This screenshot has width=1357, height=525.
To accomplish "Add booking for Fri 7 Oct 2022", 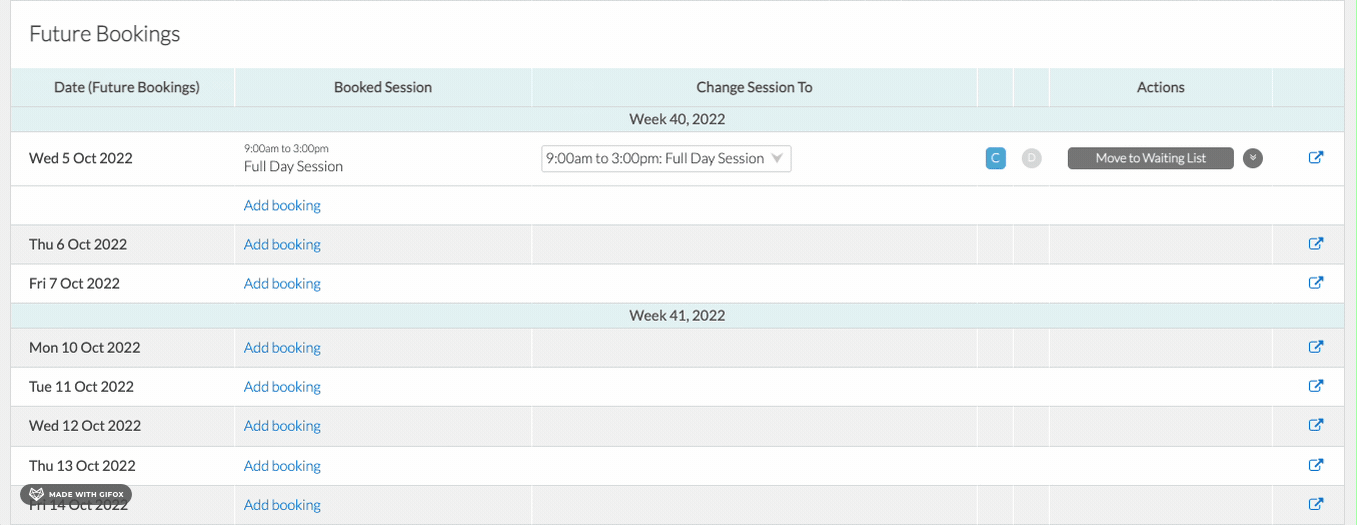I will [282, 283].
